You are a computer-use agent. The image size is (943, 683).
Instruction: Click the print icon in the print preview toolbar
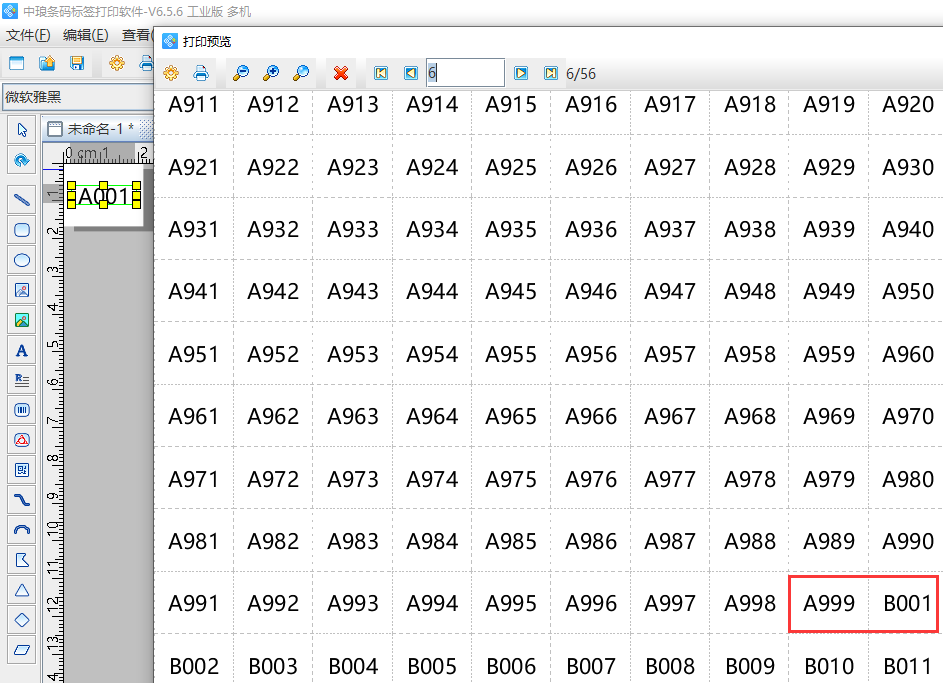coord(201,73)
